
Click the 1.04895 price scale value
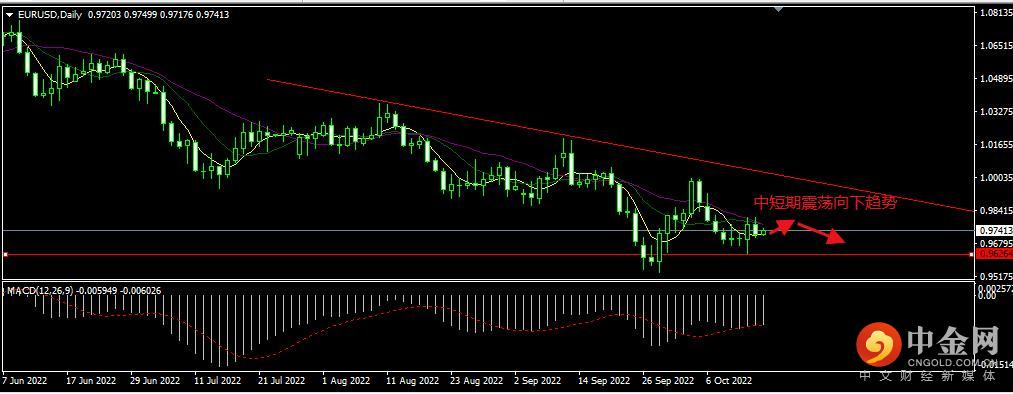996,79
